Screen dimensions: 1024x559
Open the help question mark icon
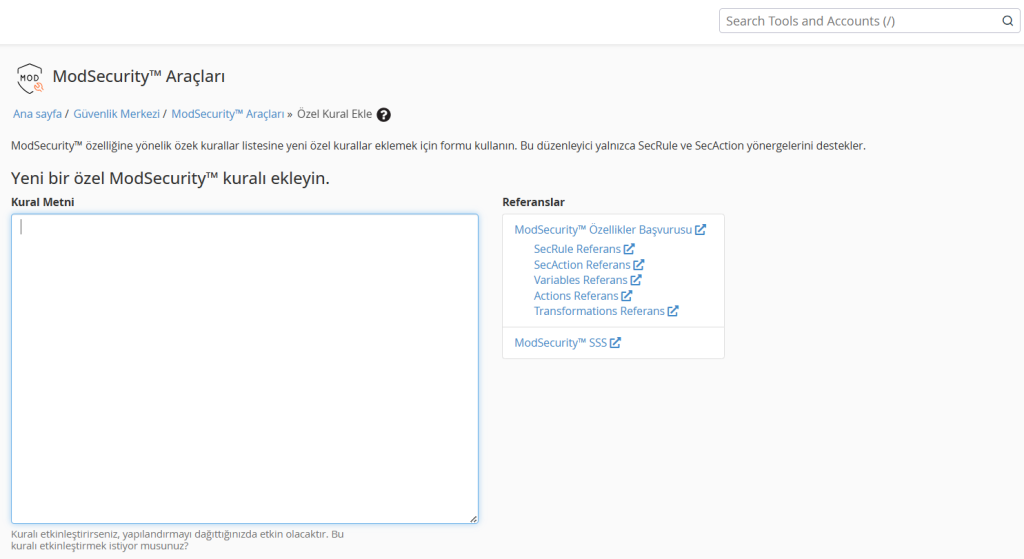coord(384,114)
